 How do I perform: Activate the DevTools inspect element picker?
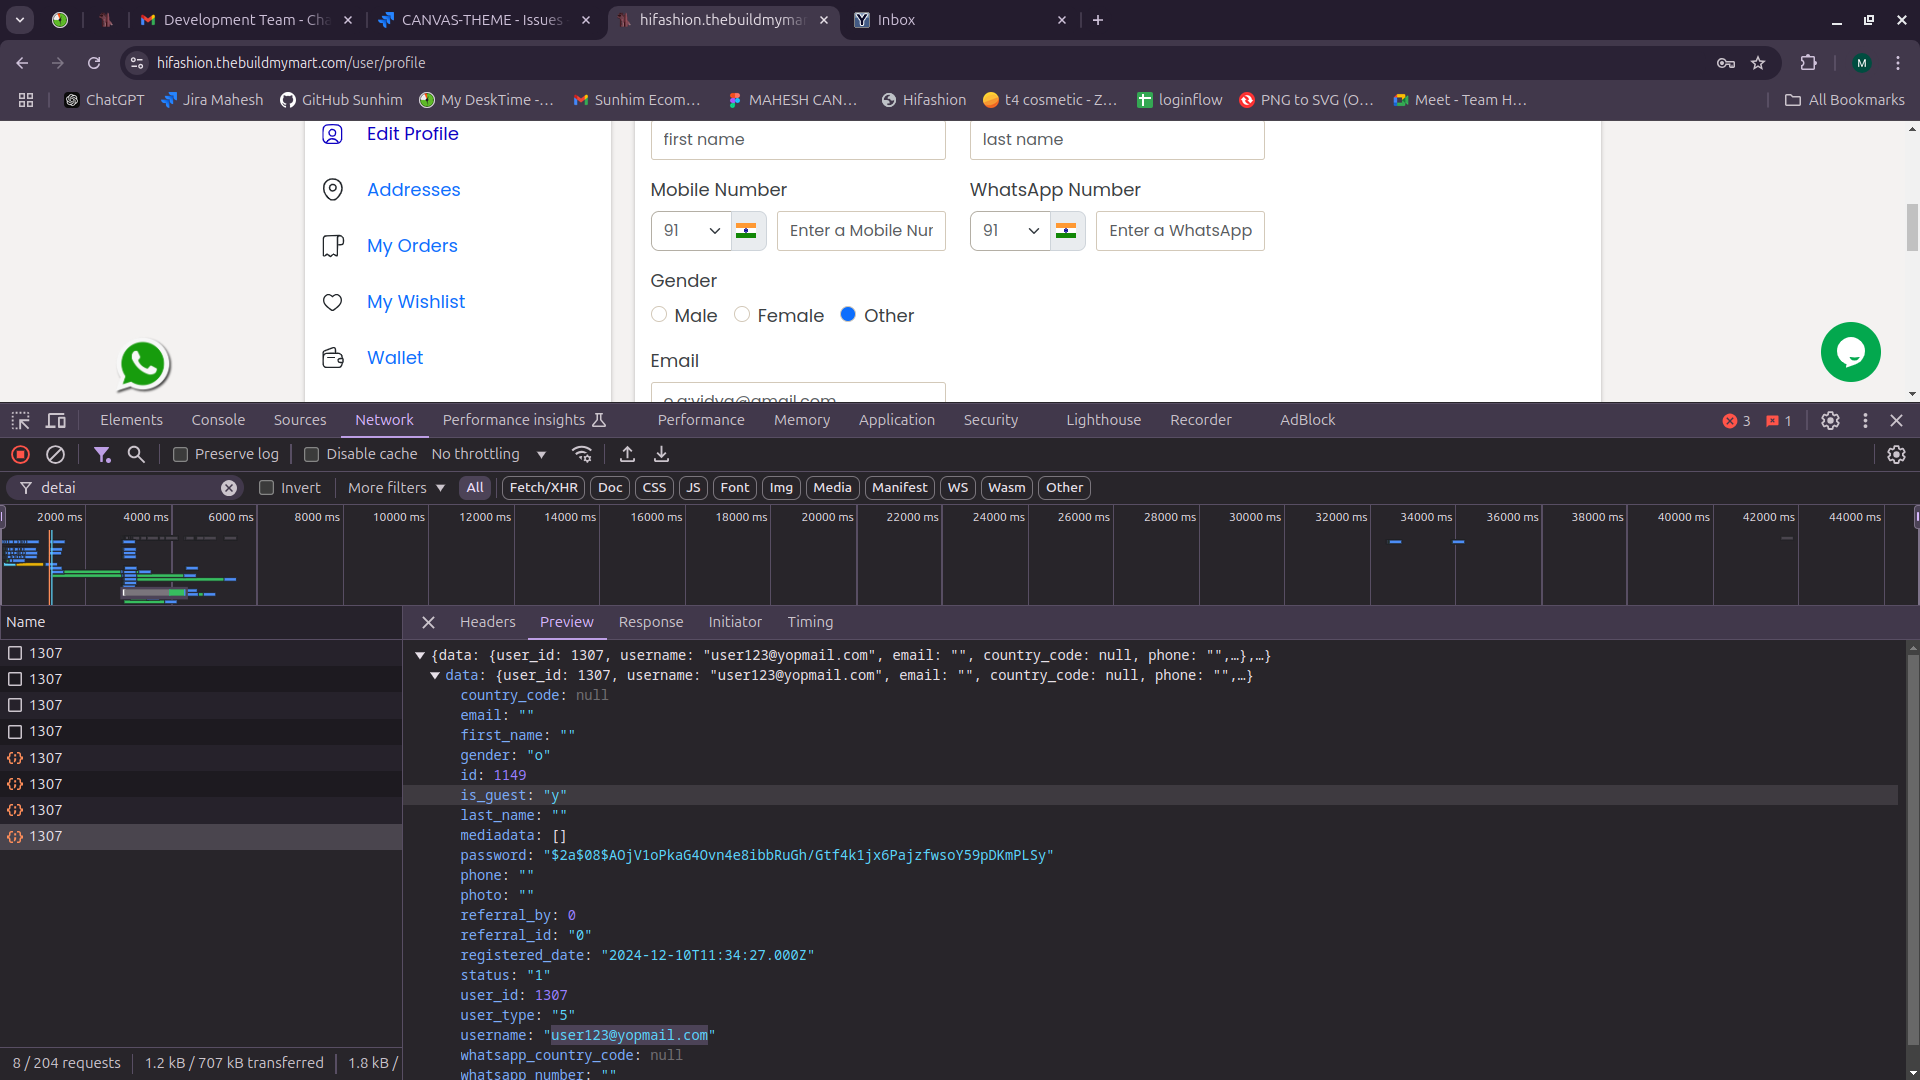coord(21,420)
